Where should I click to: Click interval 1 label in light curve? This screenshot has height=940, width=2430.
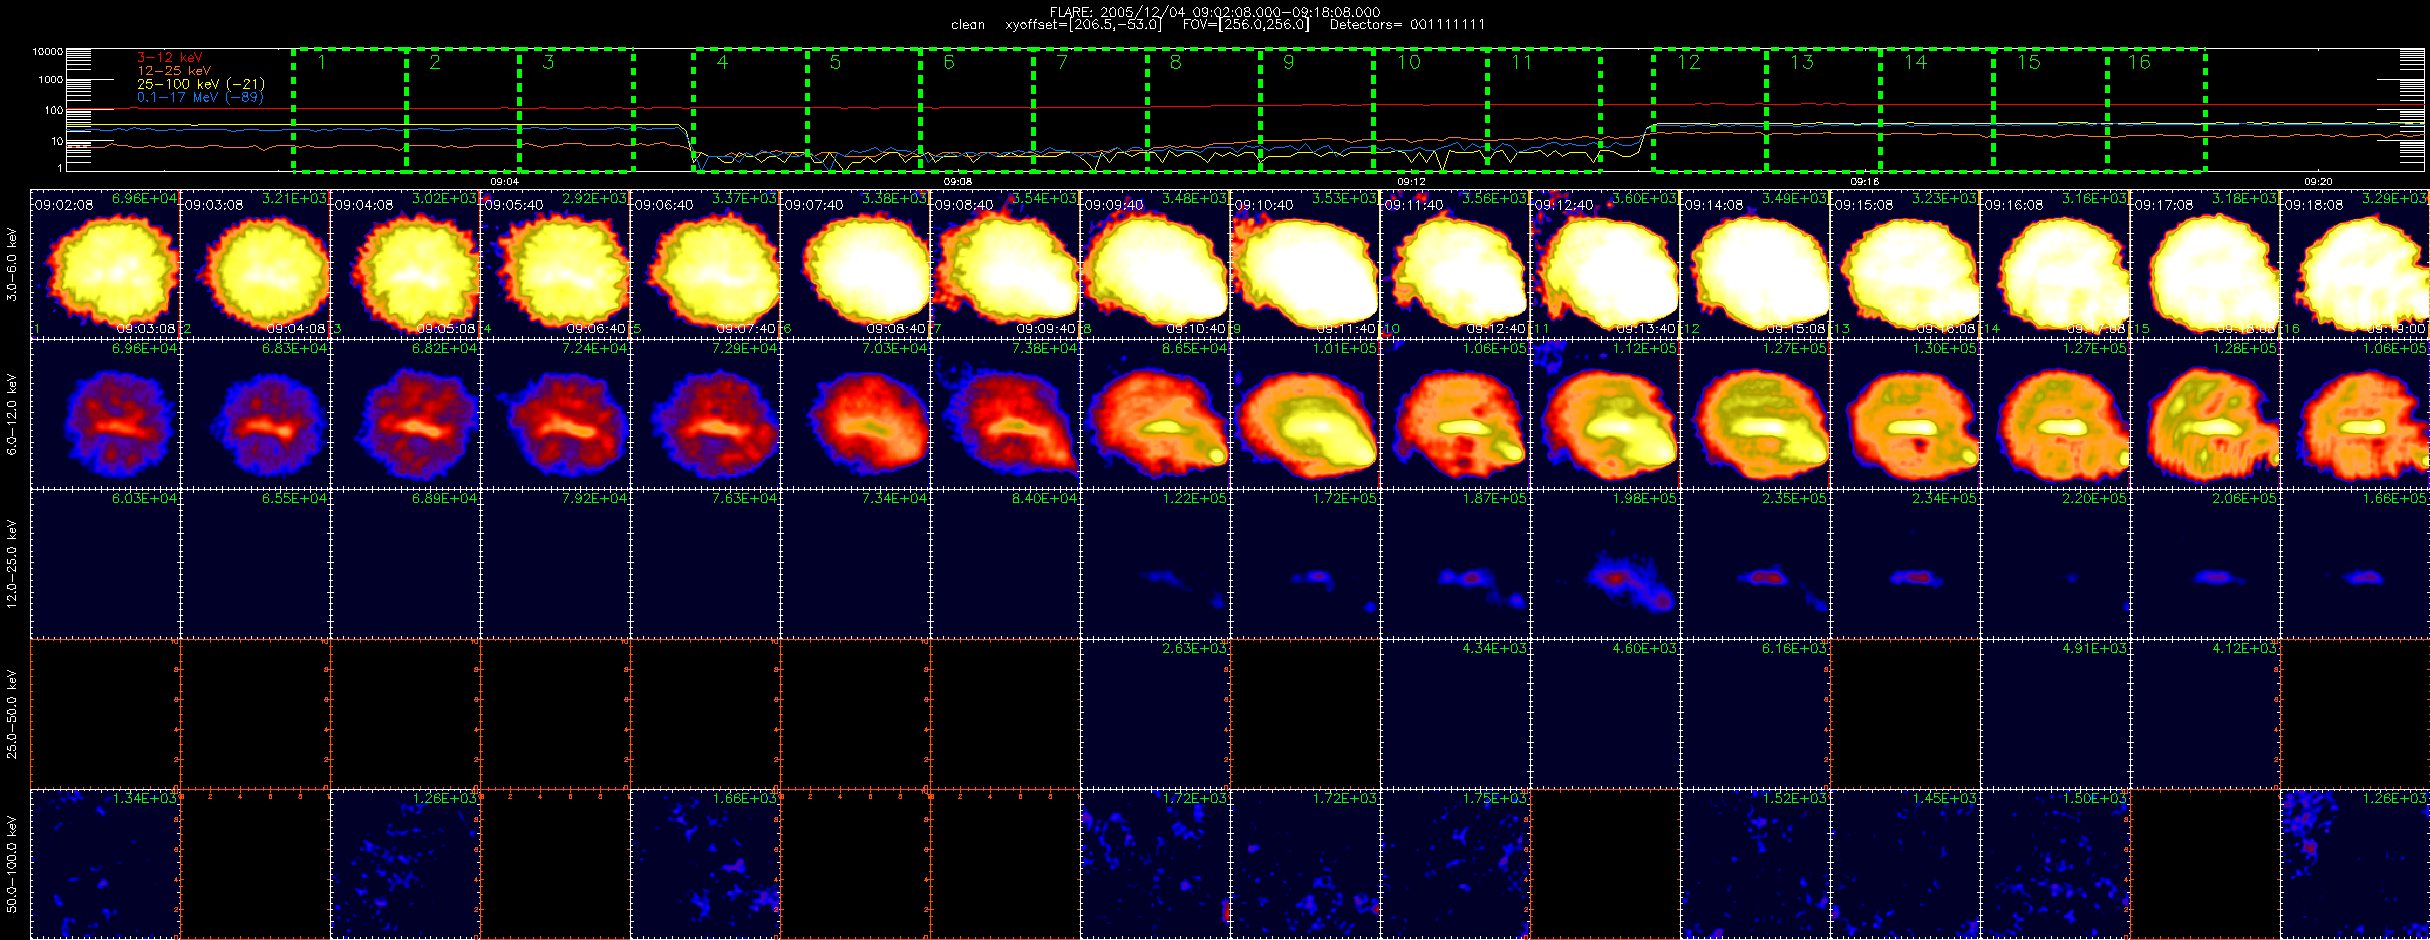[x=321, y=62]
